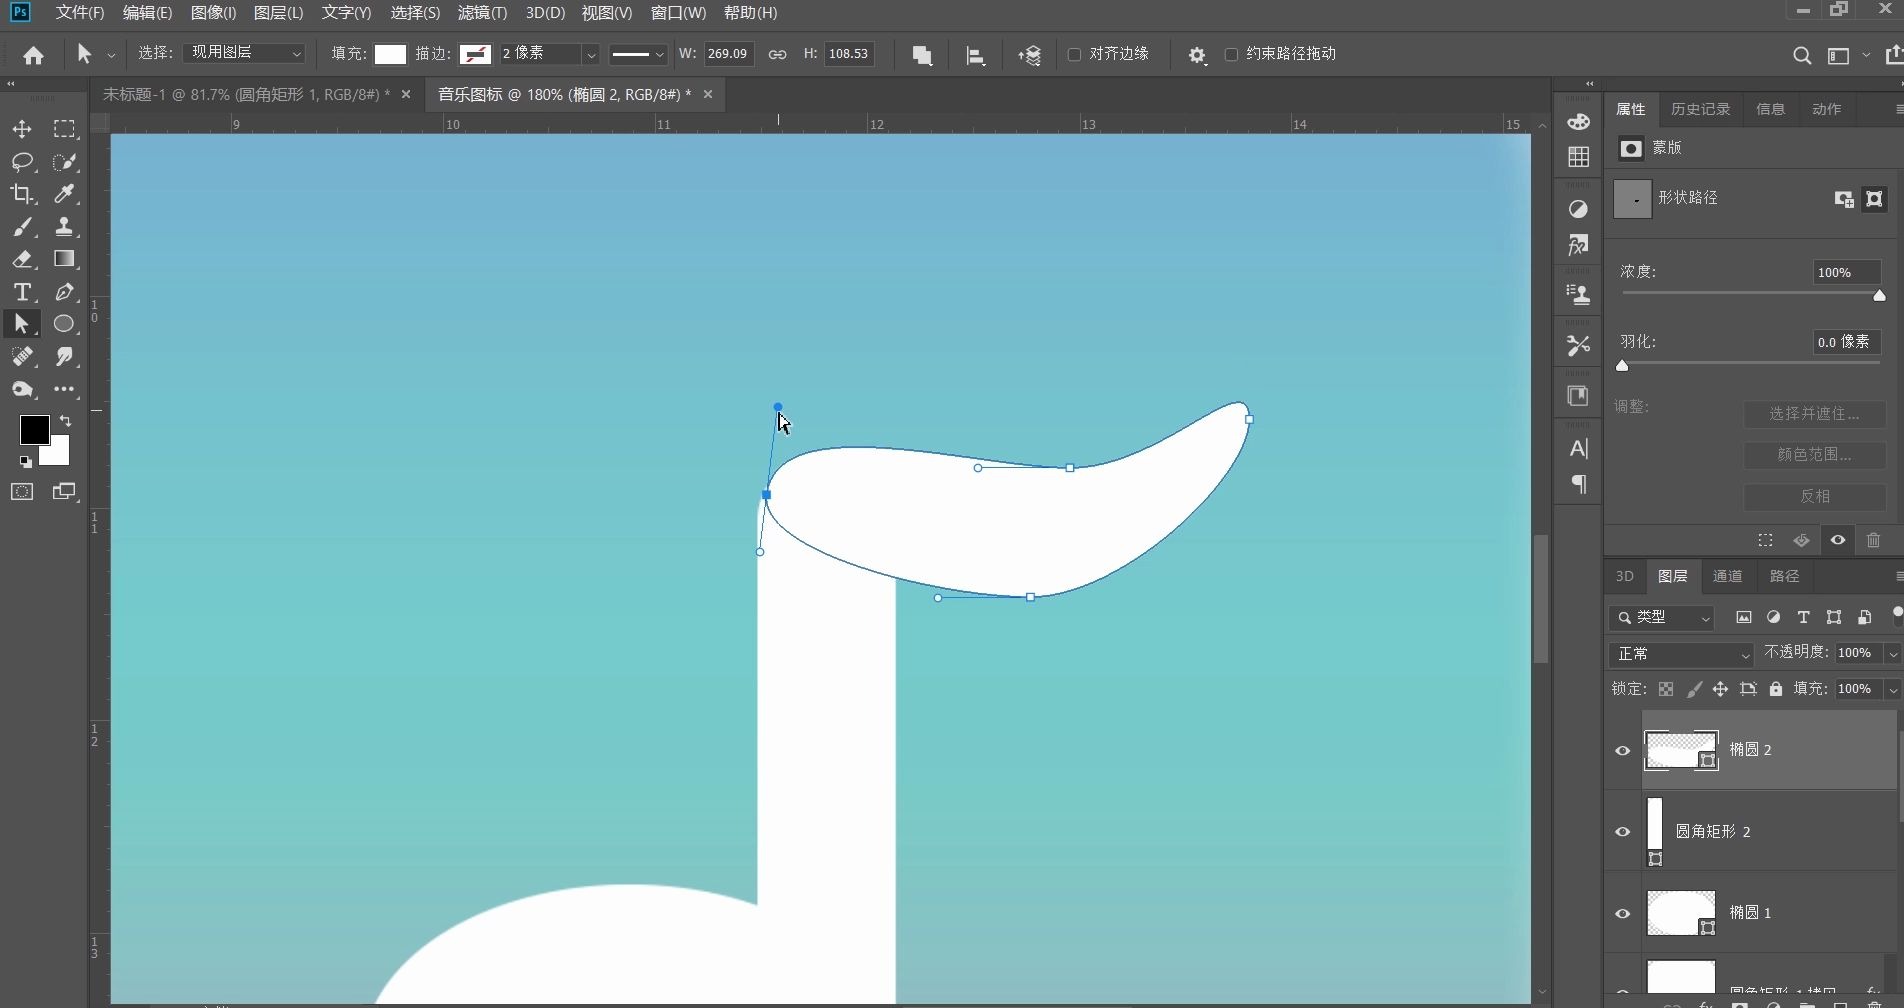
Task: Click the path arrangement icon
Action: [x=1029, y=55]
